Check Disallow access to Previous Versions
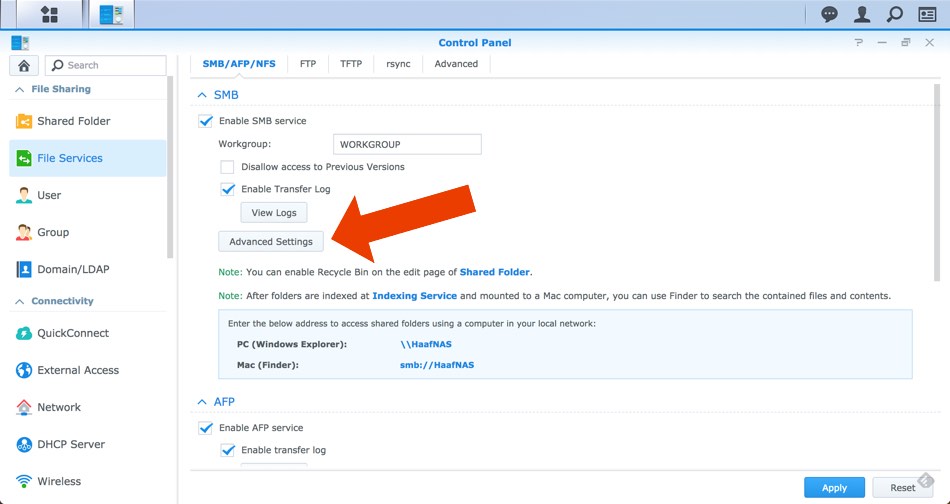950x504 pixels. pyautogui.click(x=227, y=167)
